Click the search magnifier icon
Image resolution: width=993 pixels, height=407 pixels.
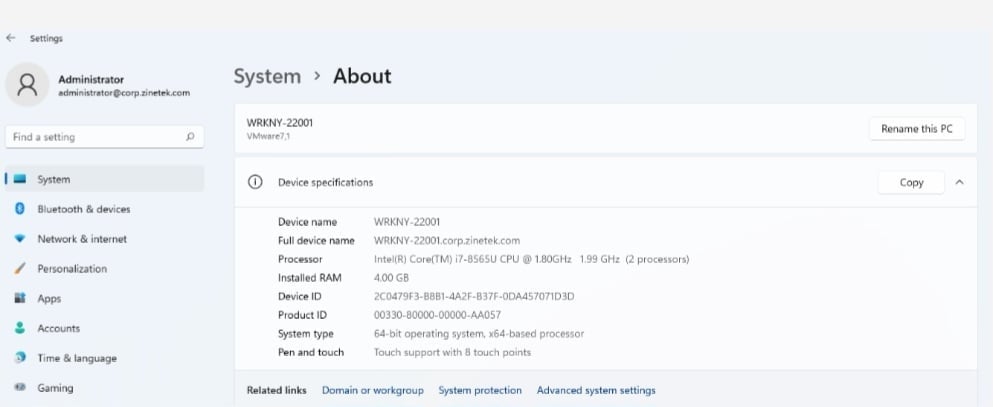pyautogui.click(x=190, y=137)
